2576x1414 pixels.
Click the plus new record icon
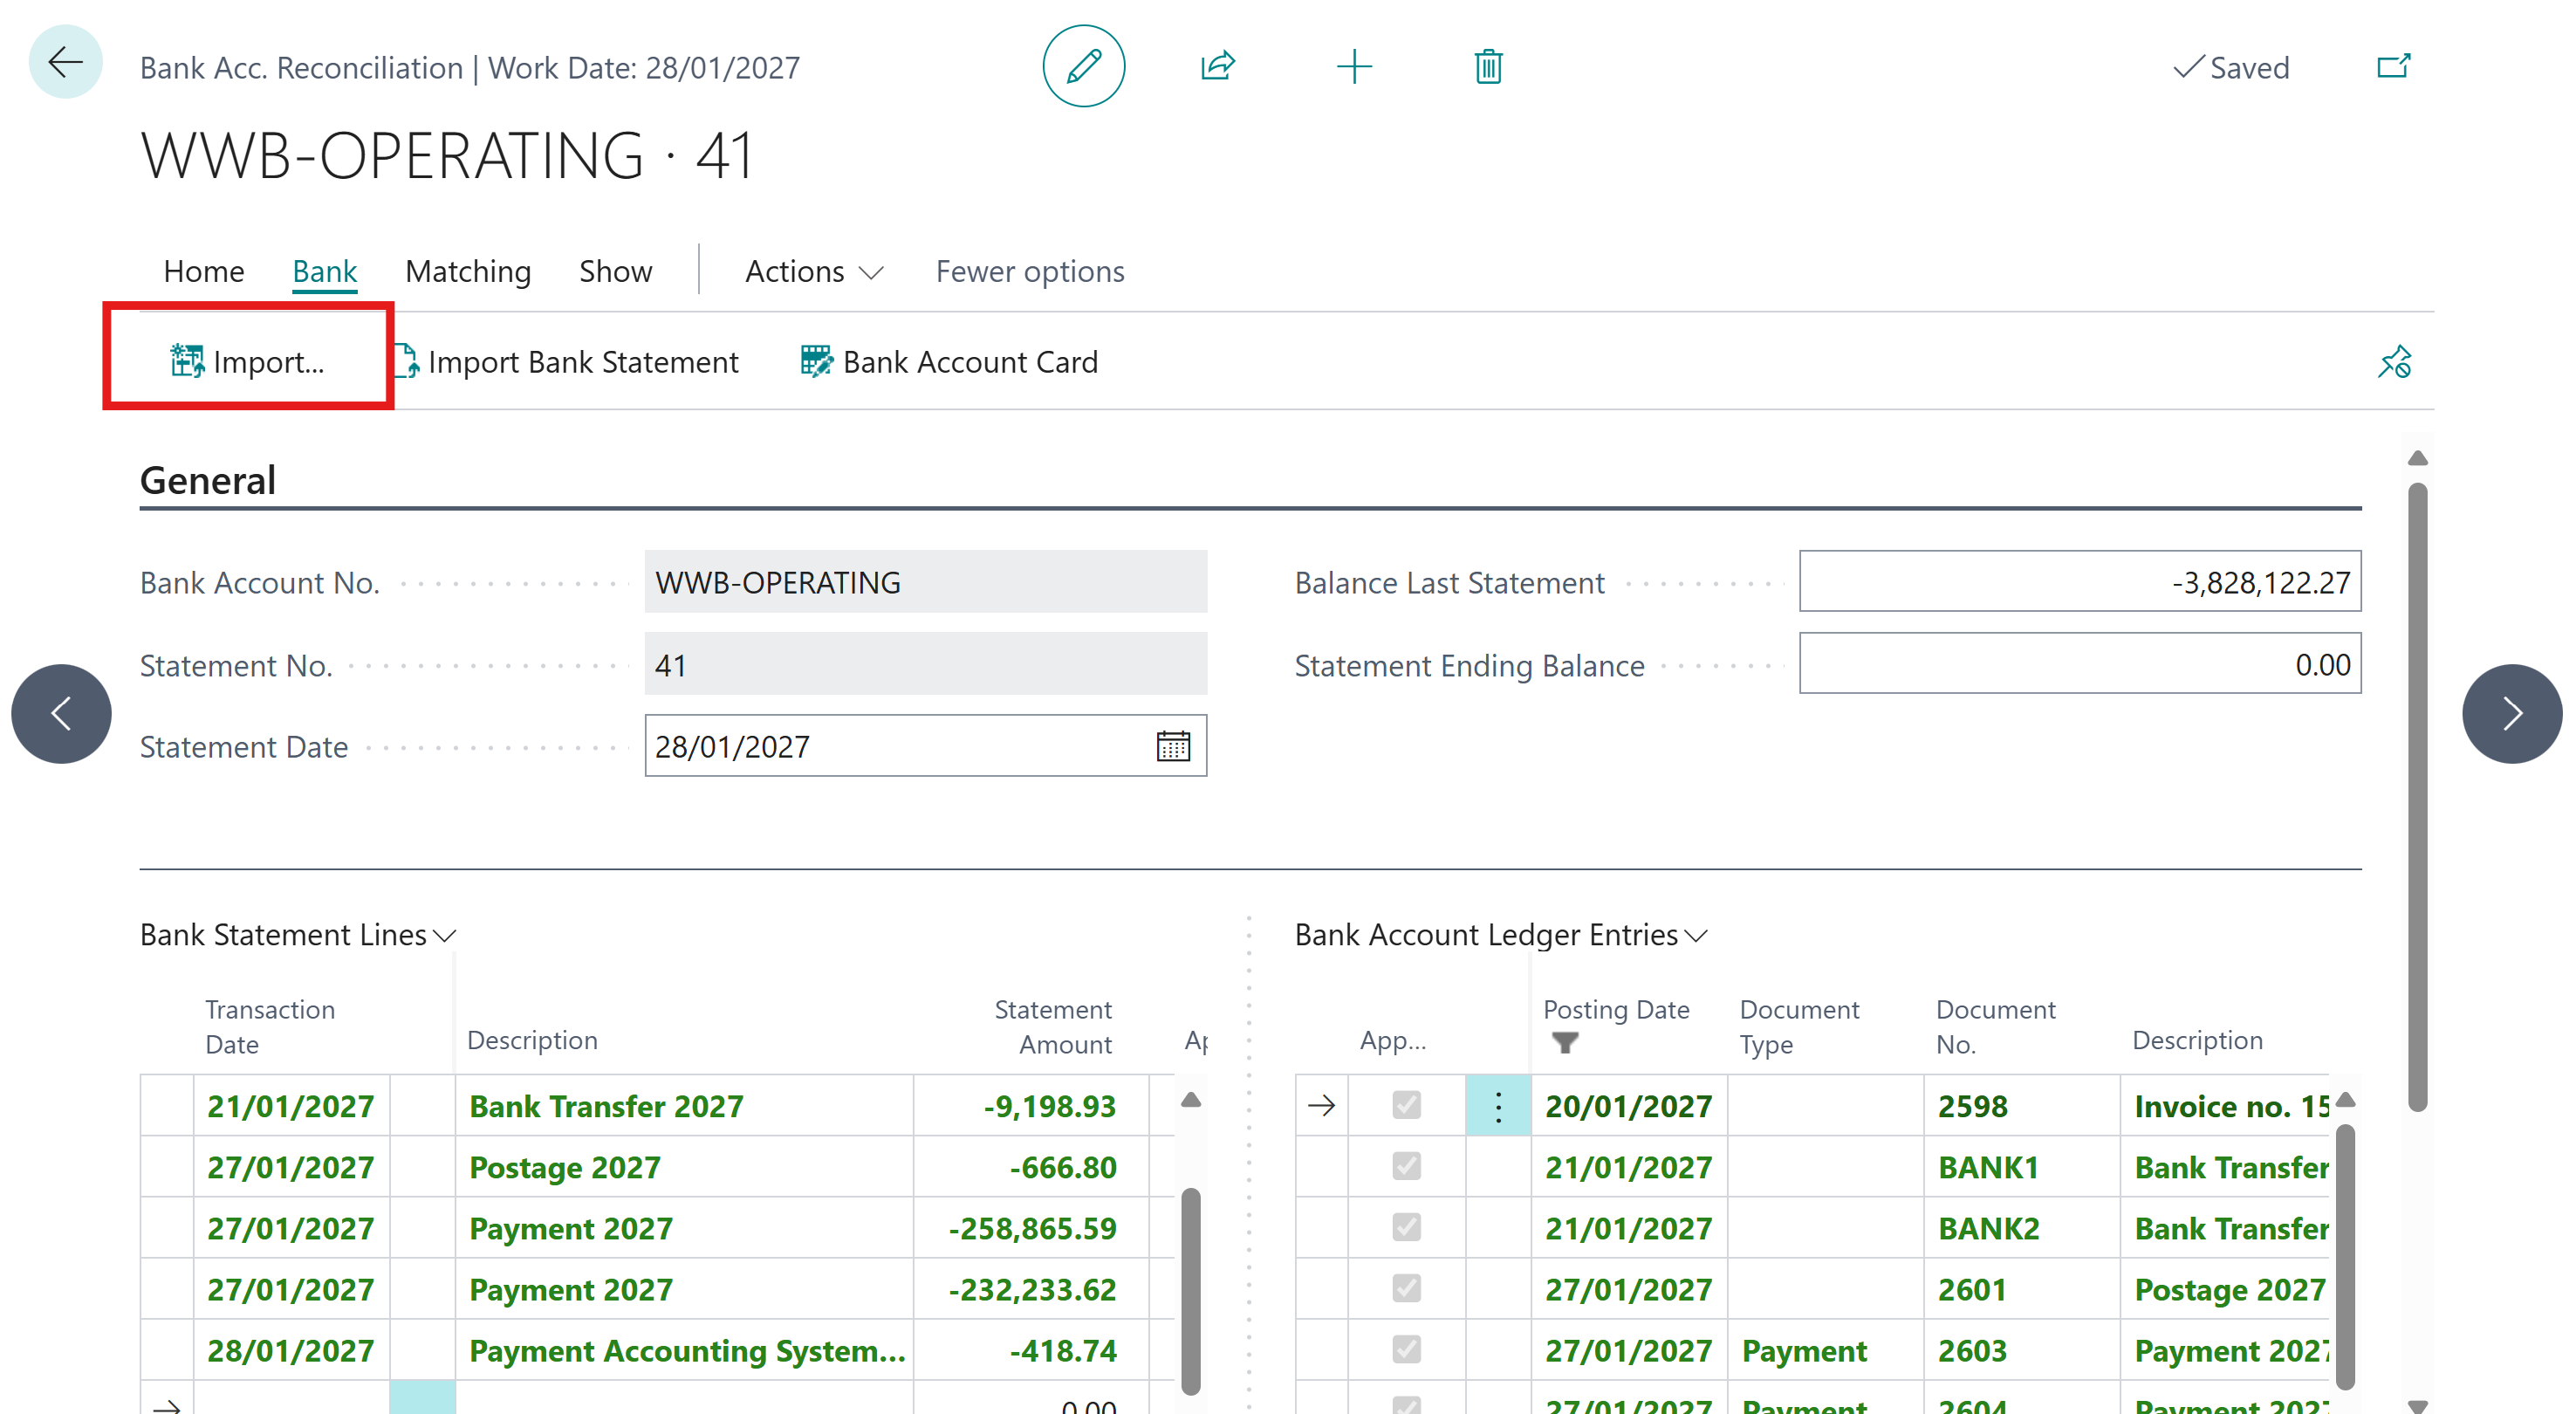(1353, 66)
